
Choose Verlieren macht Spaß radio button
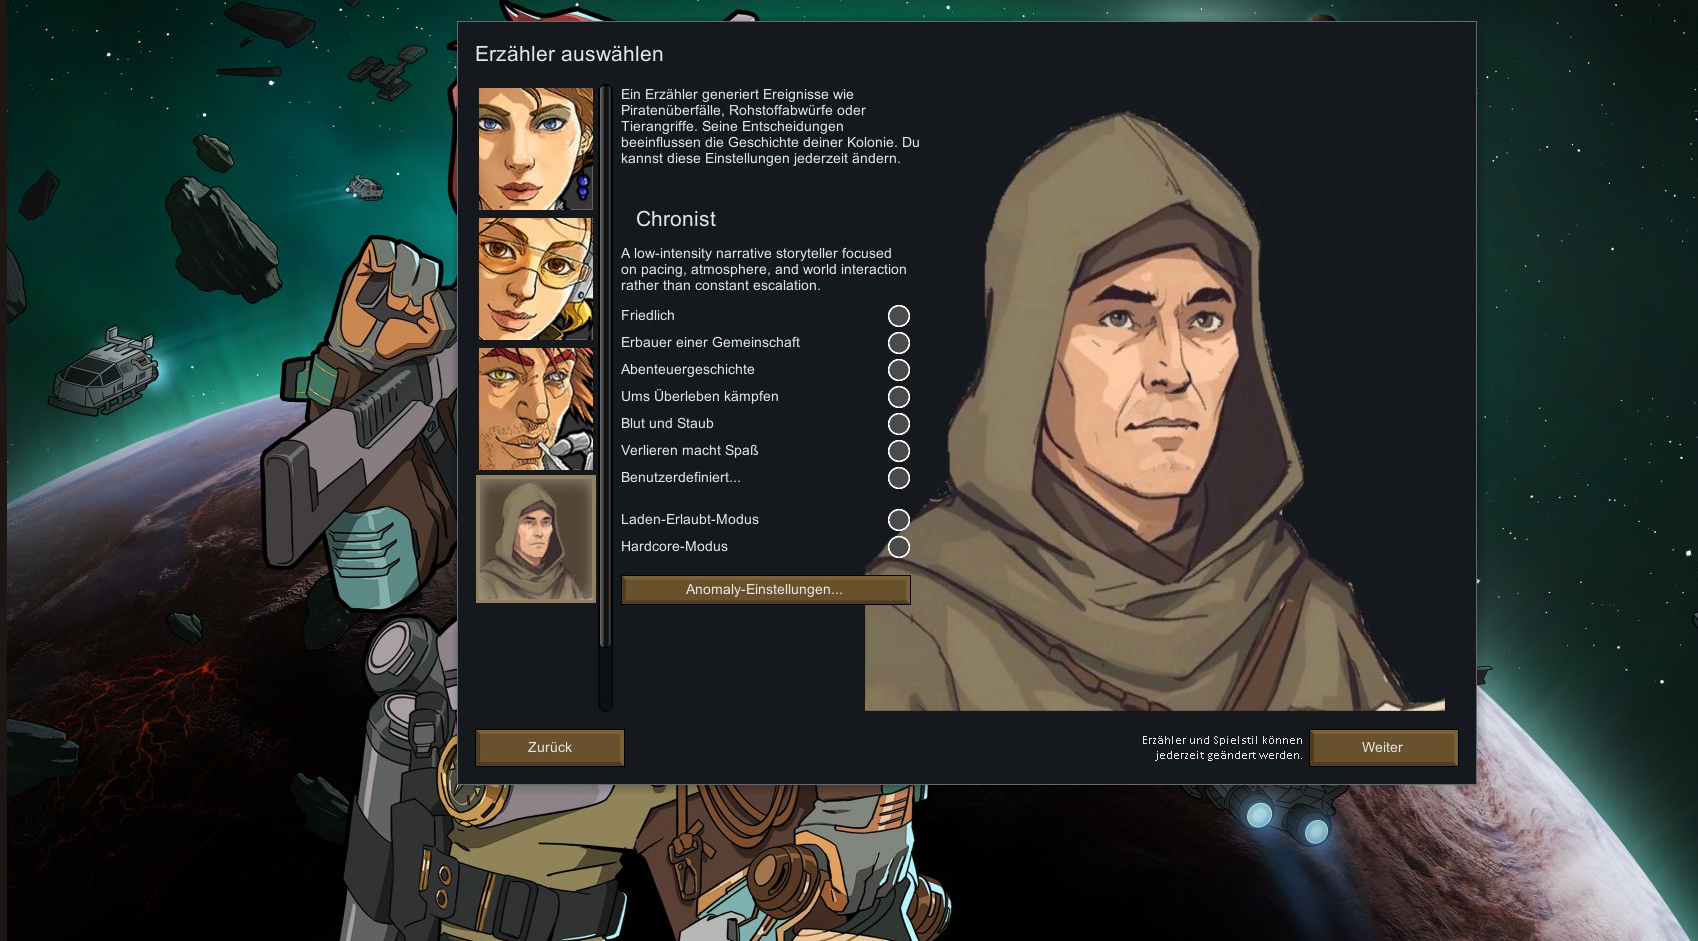point(899,451)
